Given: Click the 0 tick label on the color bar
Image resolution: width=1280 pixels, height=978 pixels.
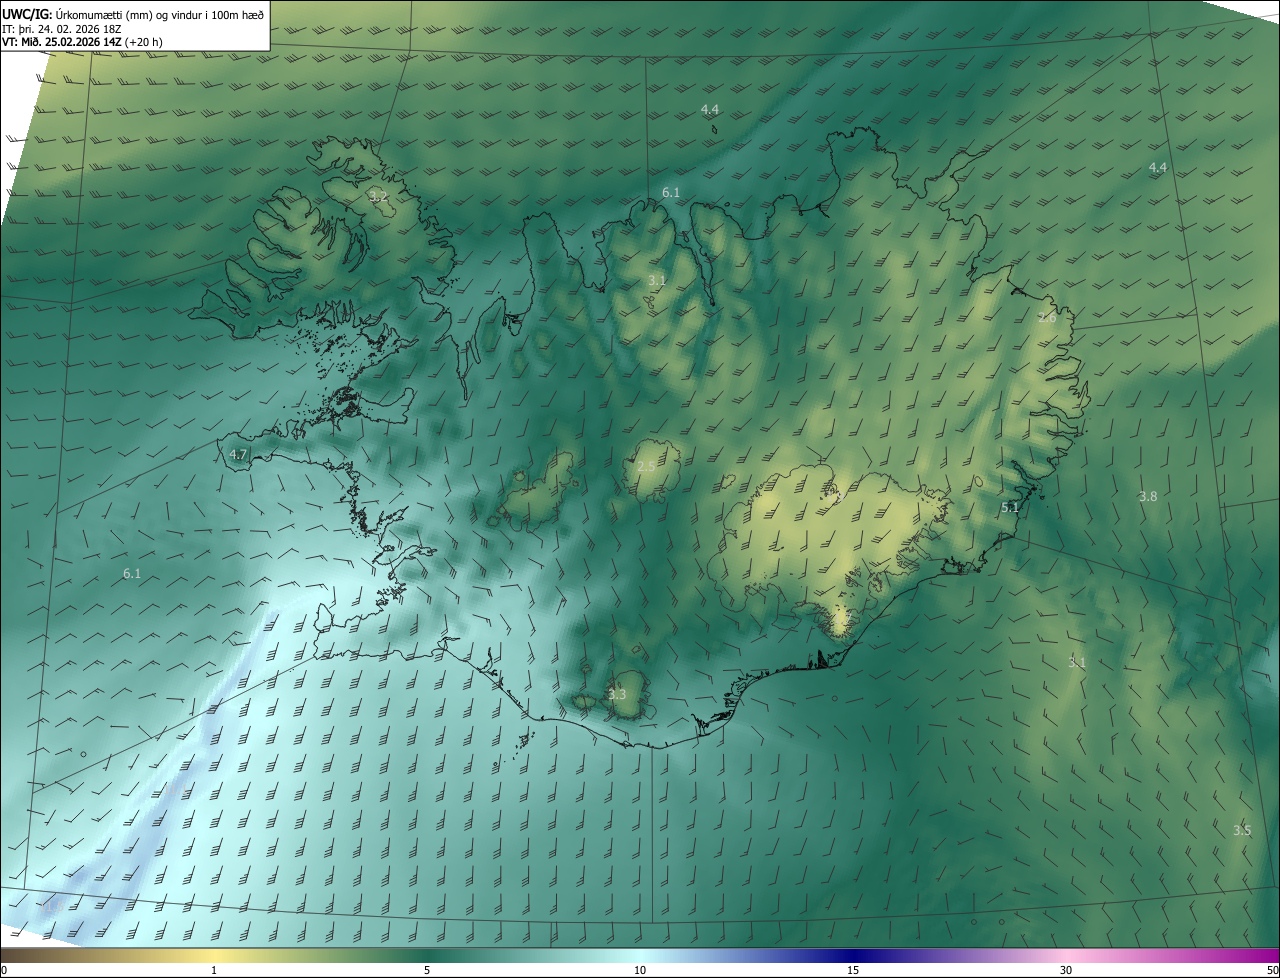Looking at the screenshot, I should 4,970.
